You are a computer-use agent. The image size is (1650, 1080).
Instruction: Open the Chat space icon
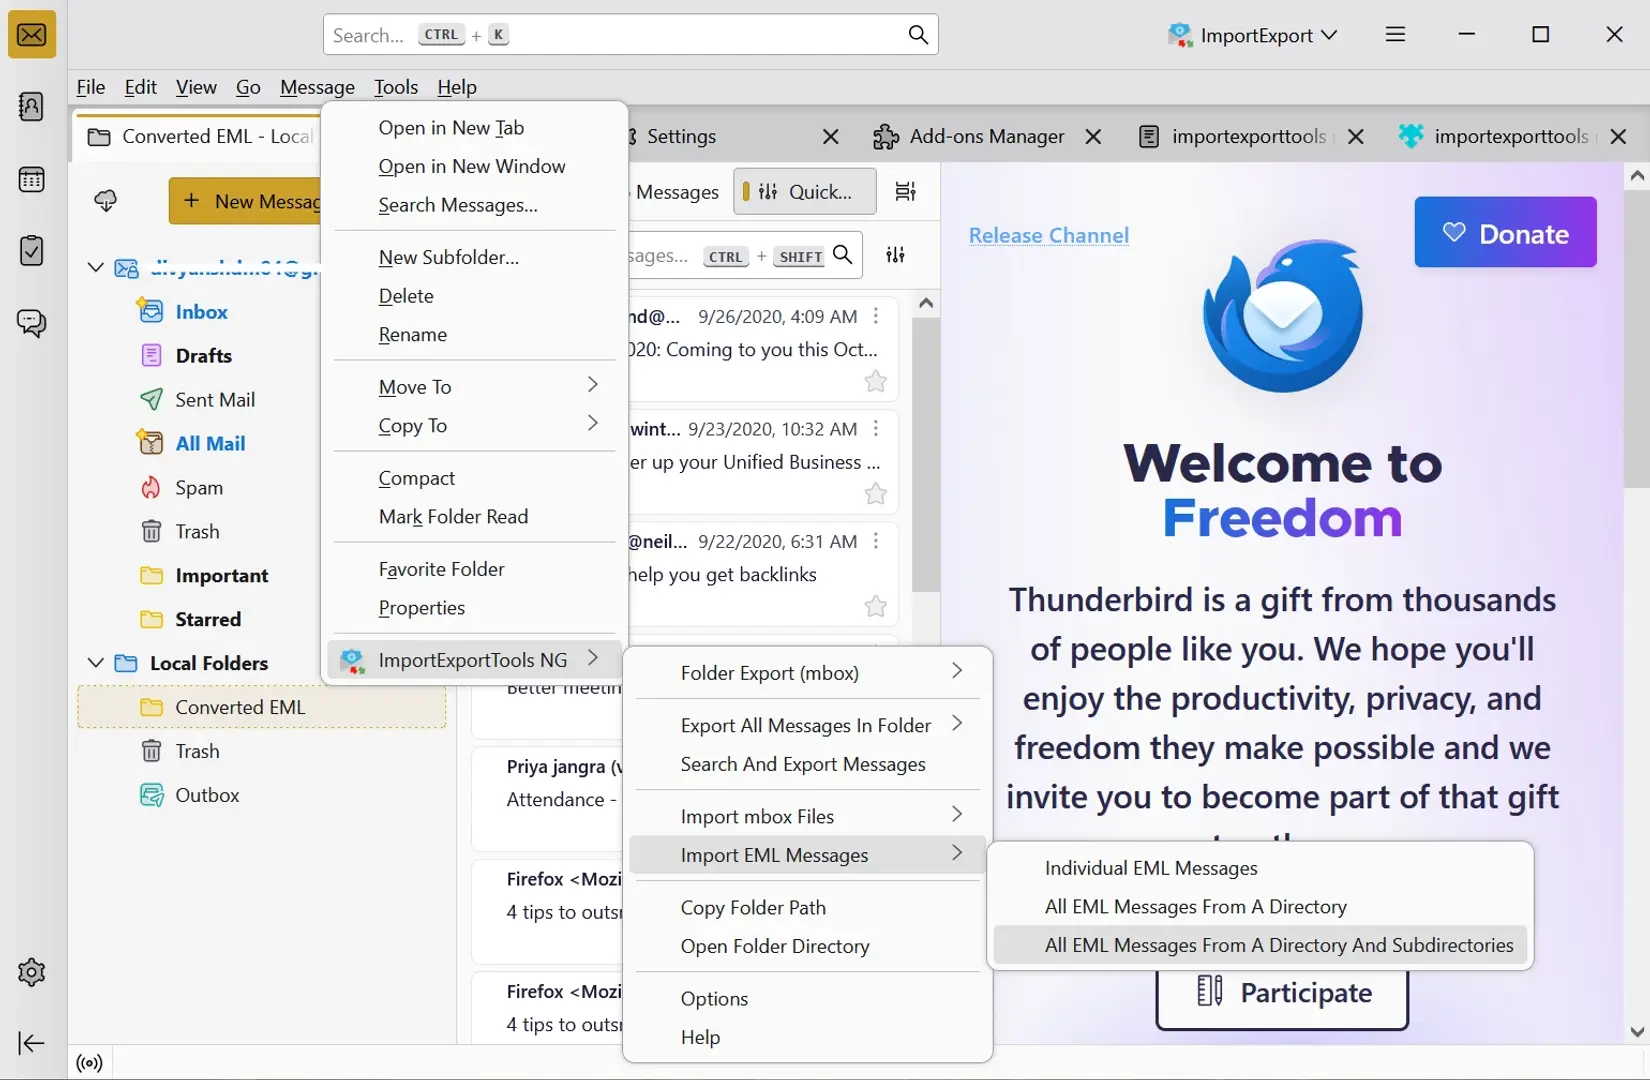(32, 323)
